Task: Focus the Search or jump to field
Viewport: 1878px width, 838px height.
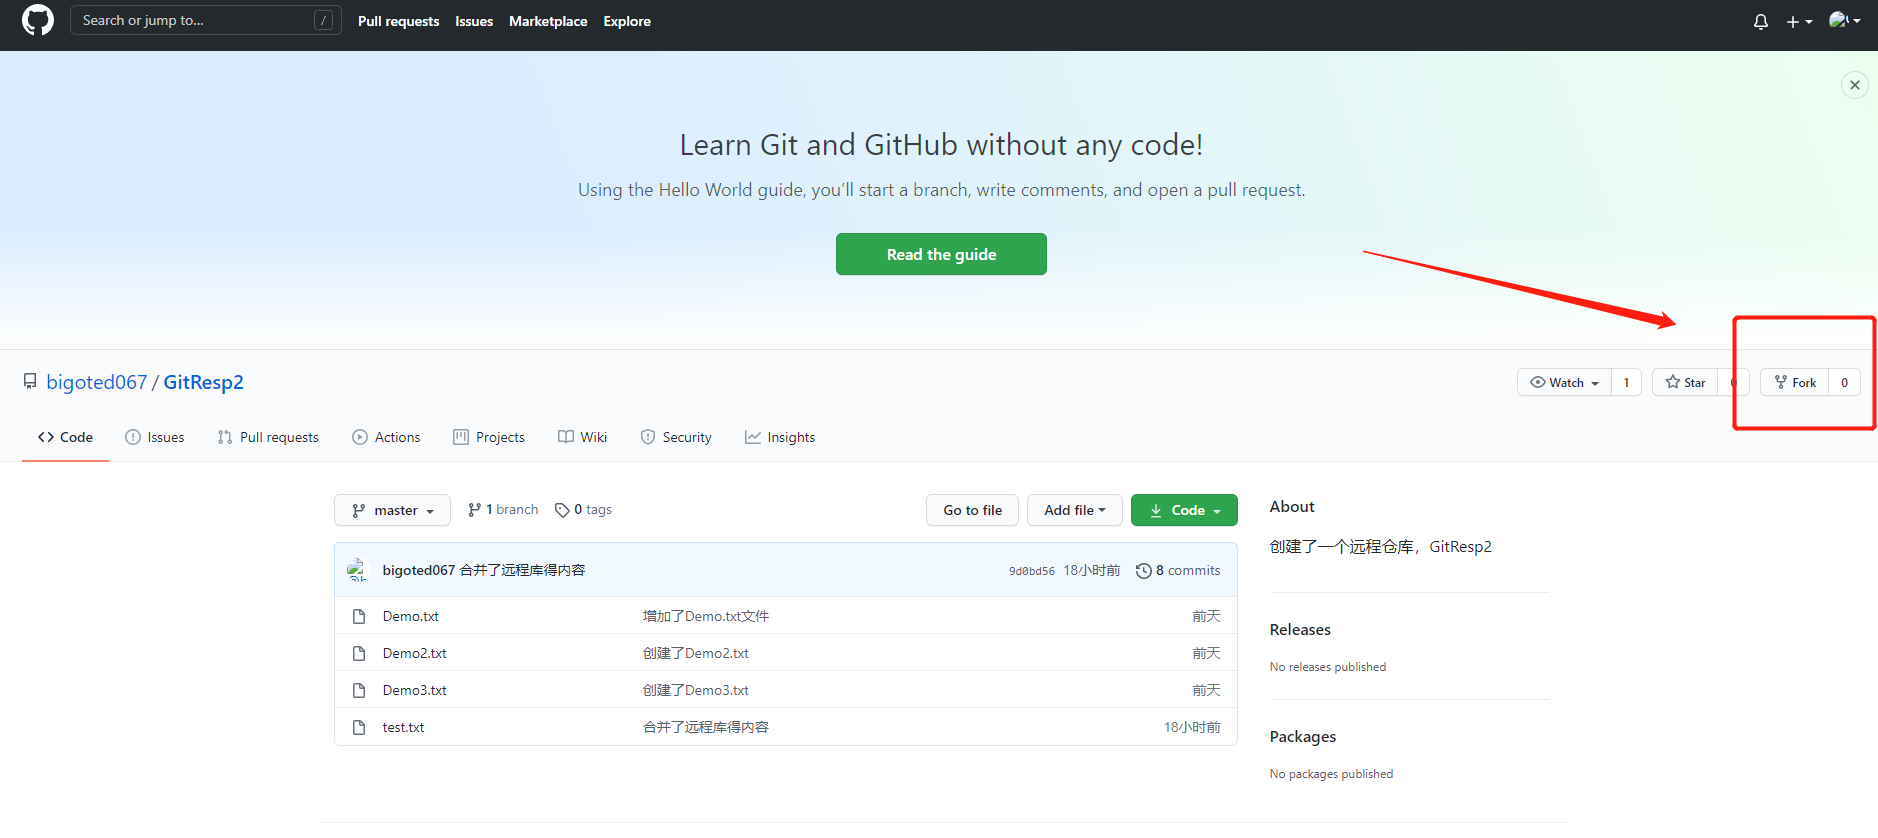Action: point(206,20)
